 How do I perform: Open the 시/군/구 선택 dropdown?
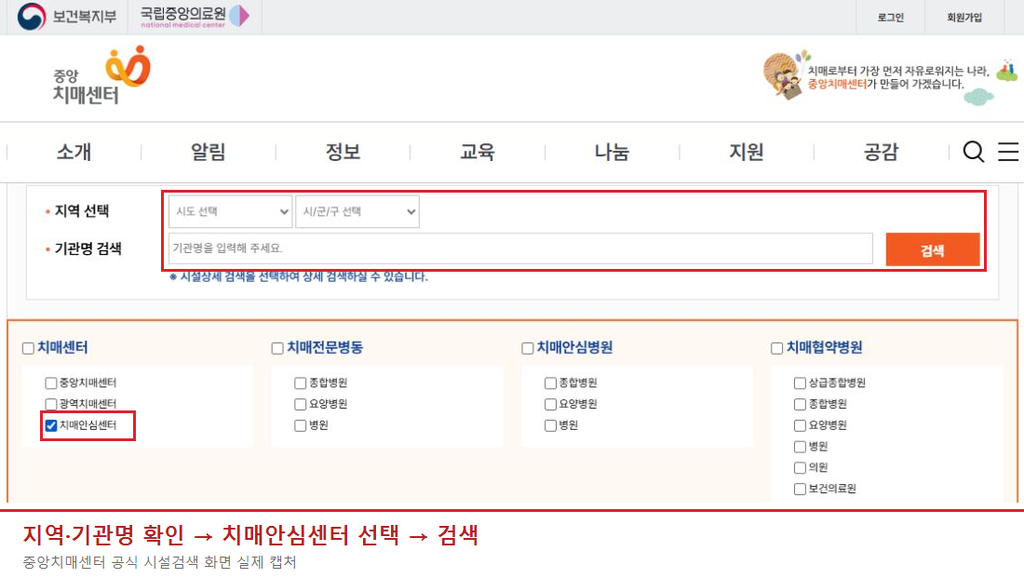(x=357, y=211)
